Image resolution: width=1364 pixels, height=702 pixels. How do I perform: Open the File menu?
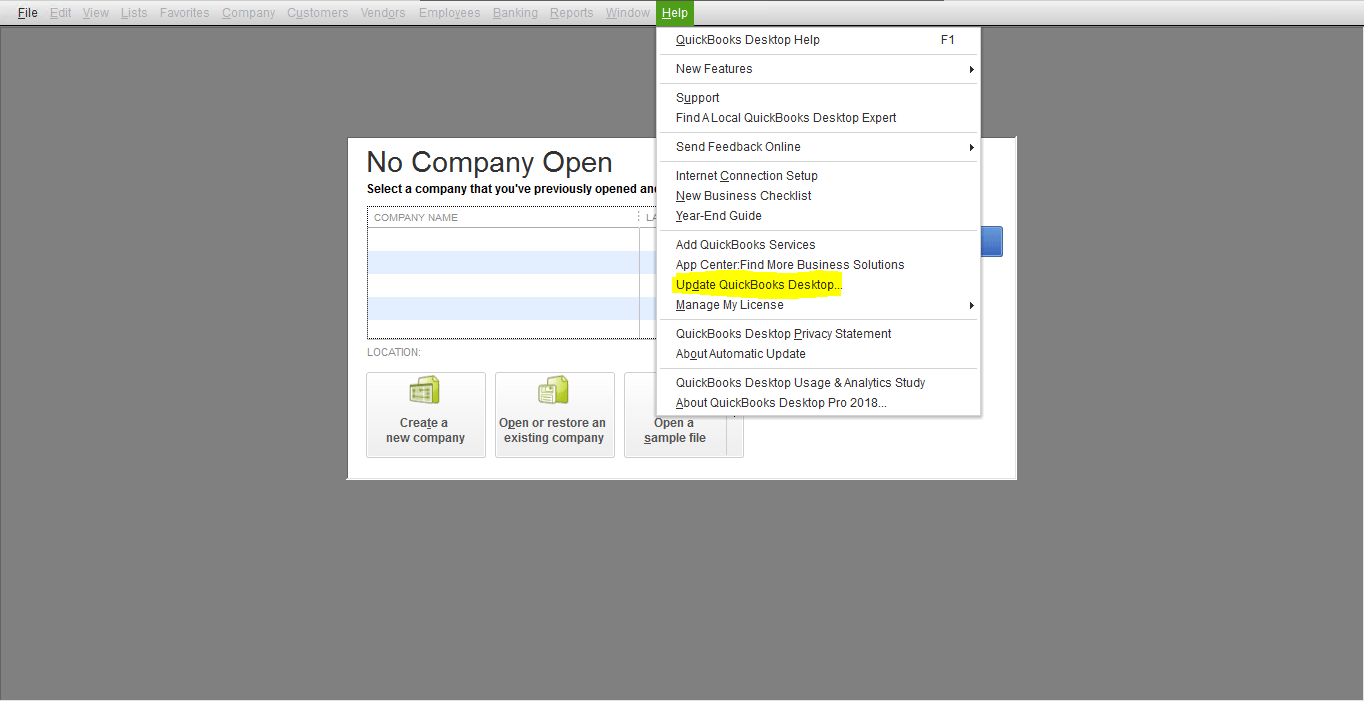(x=27, y=13)
